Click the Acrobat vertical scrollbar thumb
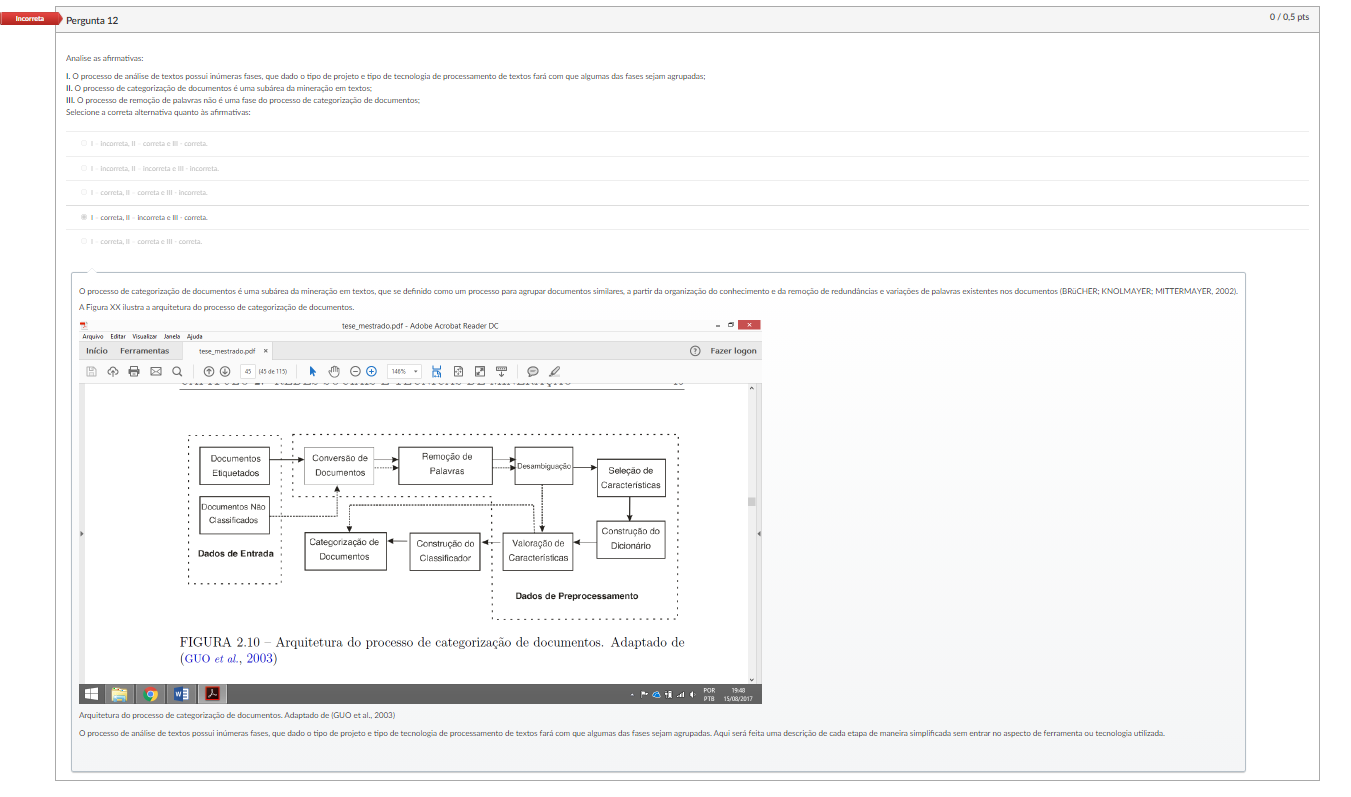1351x797 pixels. (752, 502)
